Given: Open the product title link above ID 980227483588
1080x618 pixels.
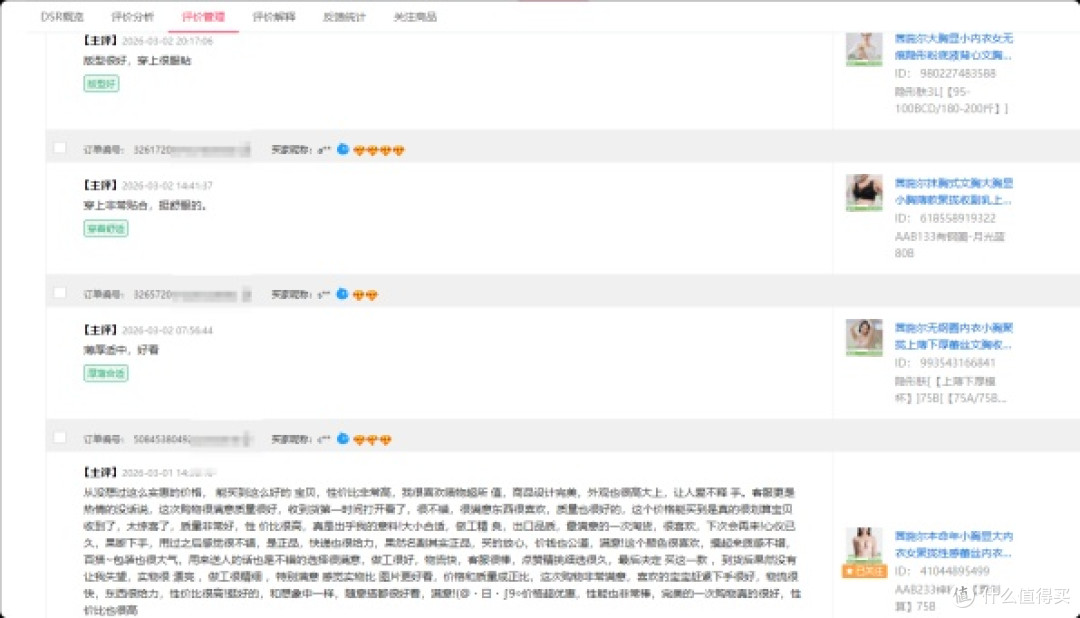Looking at the screenshot, I should point(953,46).
